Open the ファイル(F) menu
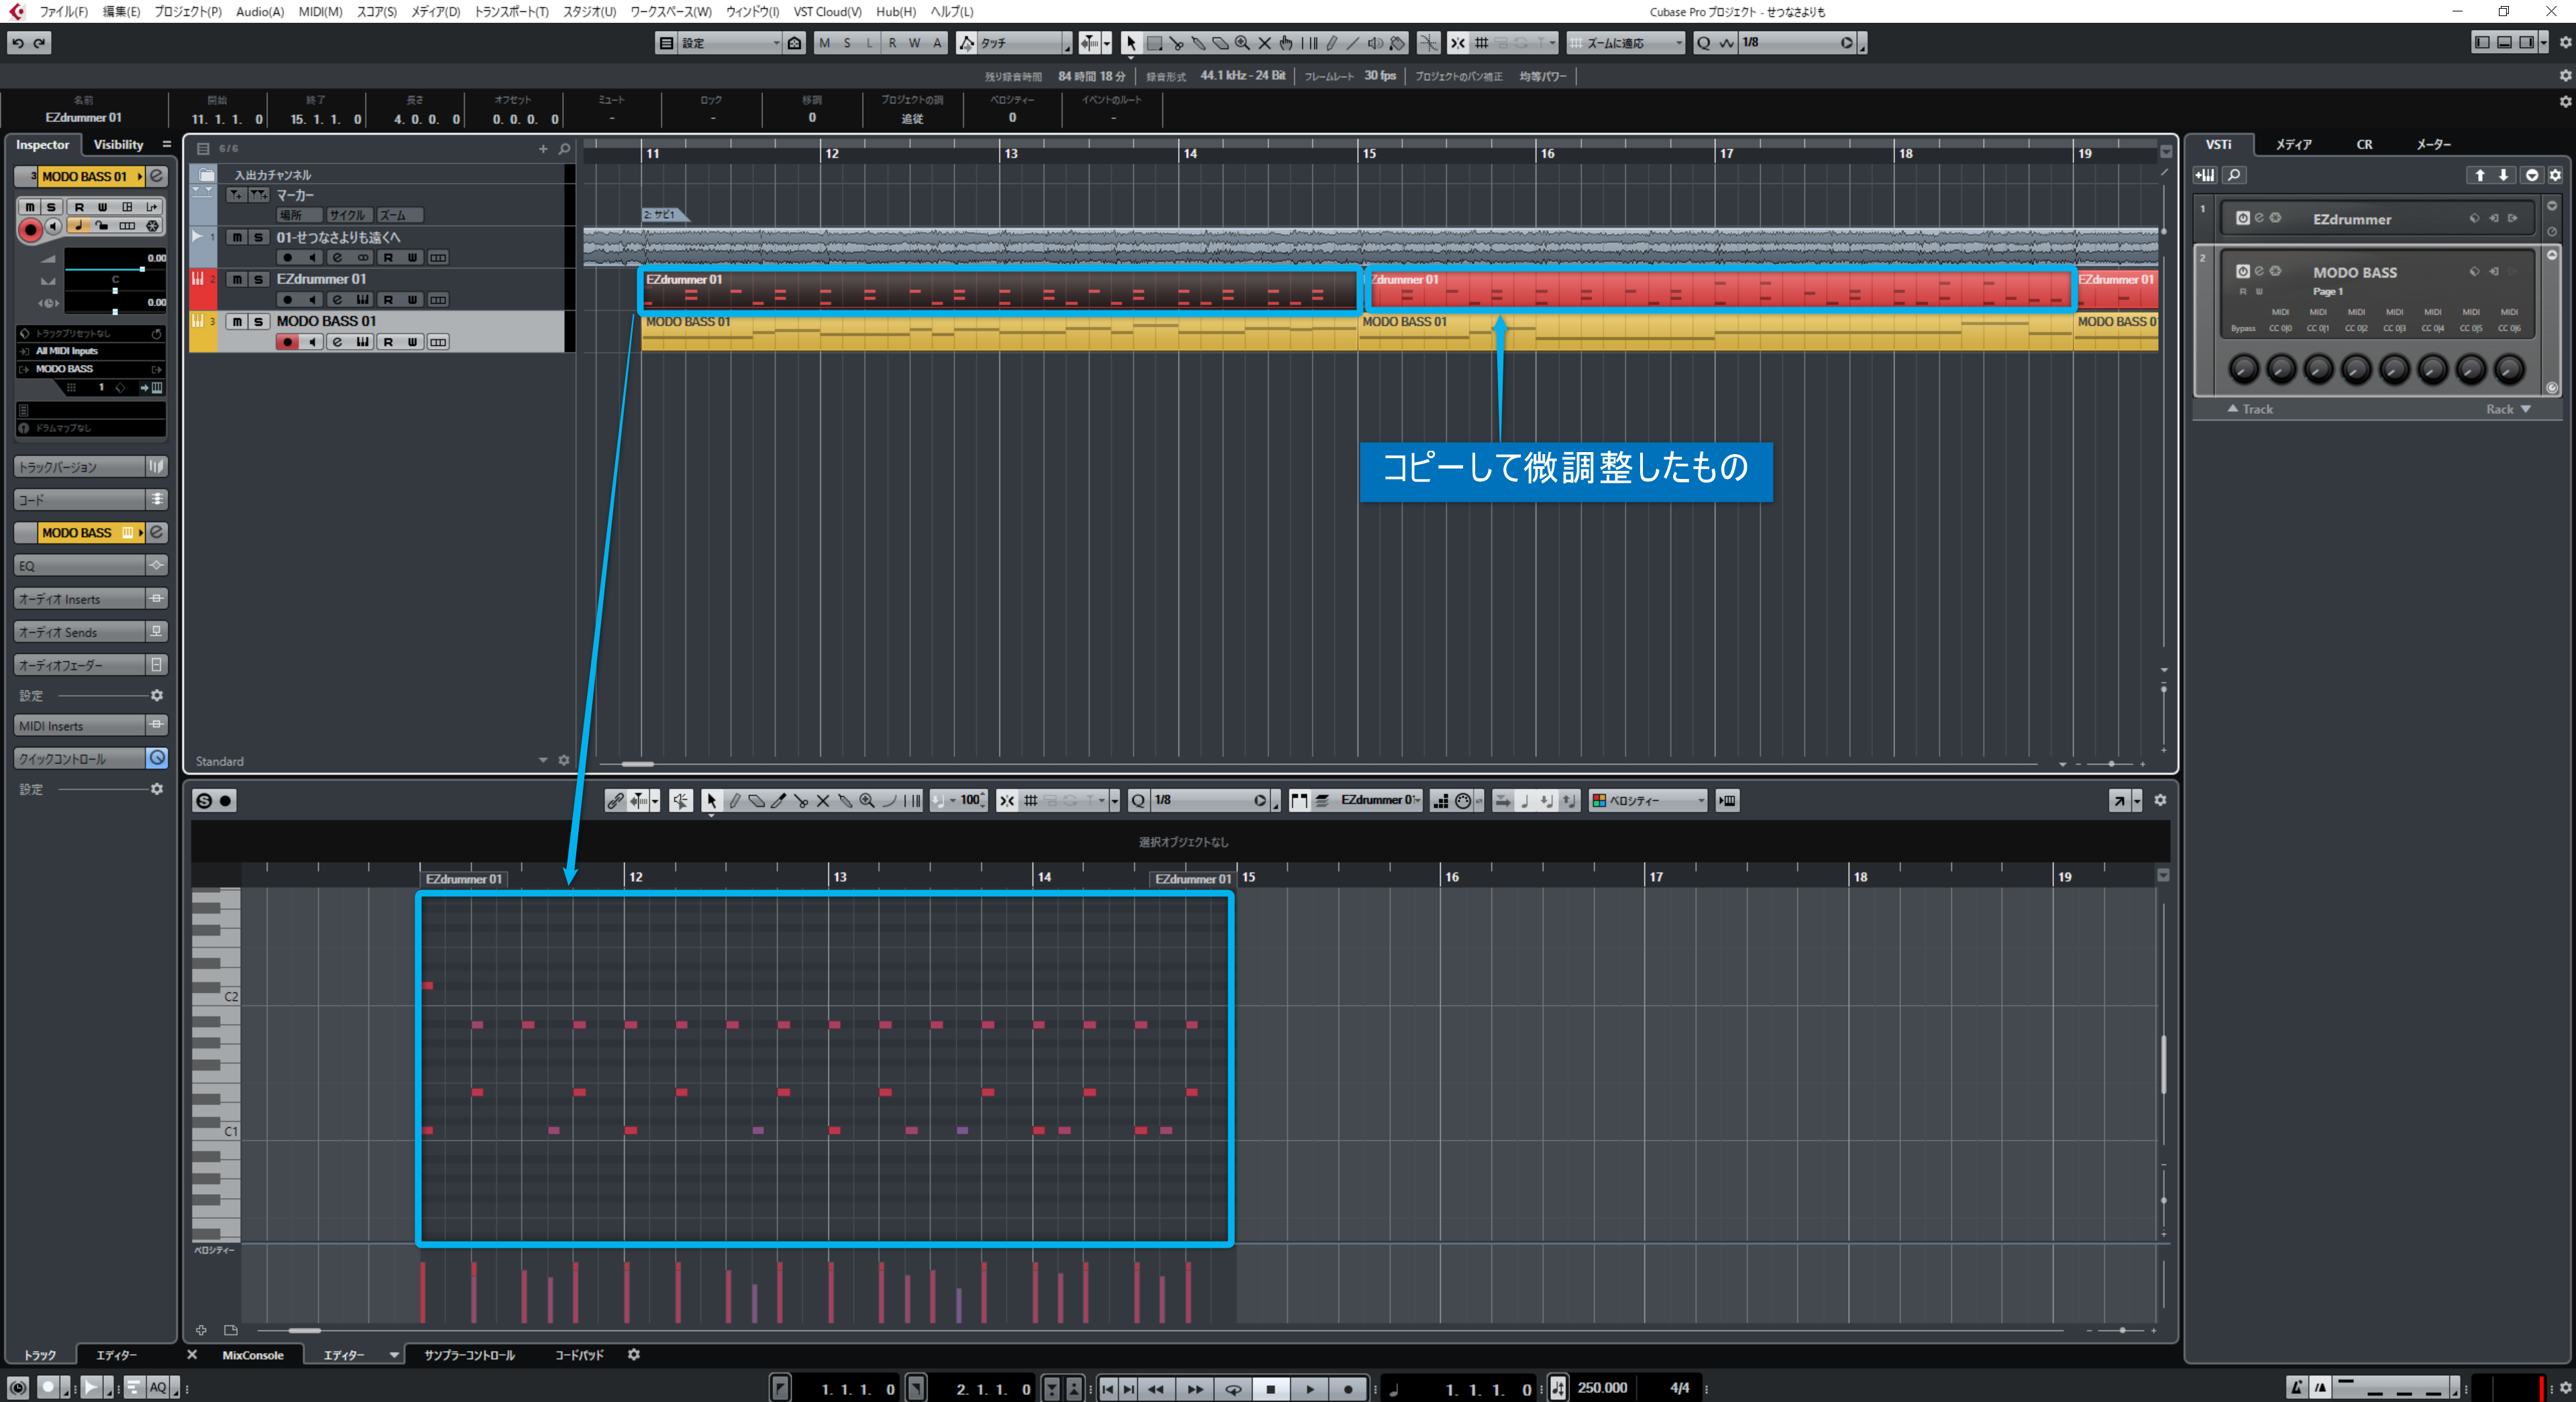The image size is (2576, 1402). (63, 12)
